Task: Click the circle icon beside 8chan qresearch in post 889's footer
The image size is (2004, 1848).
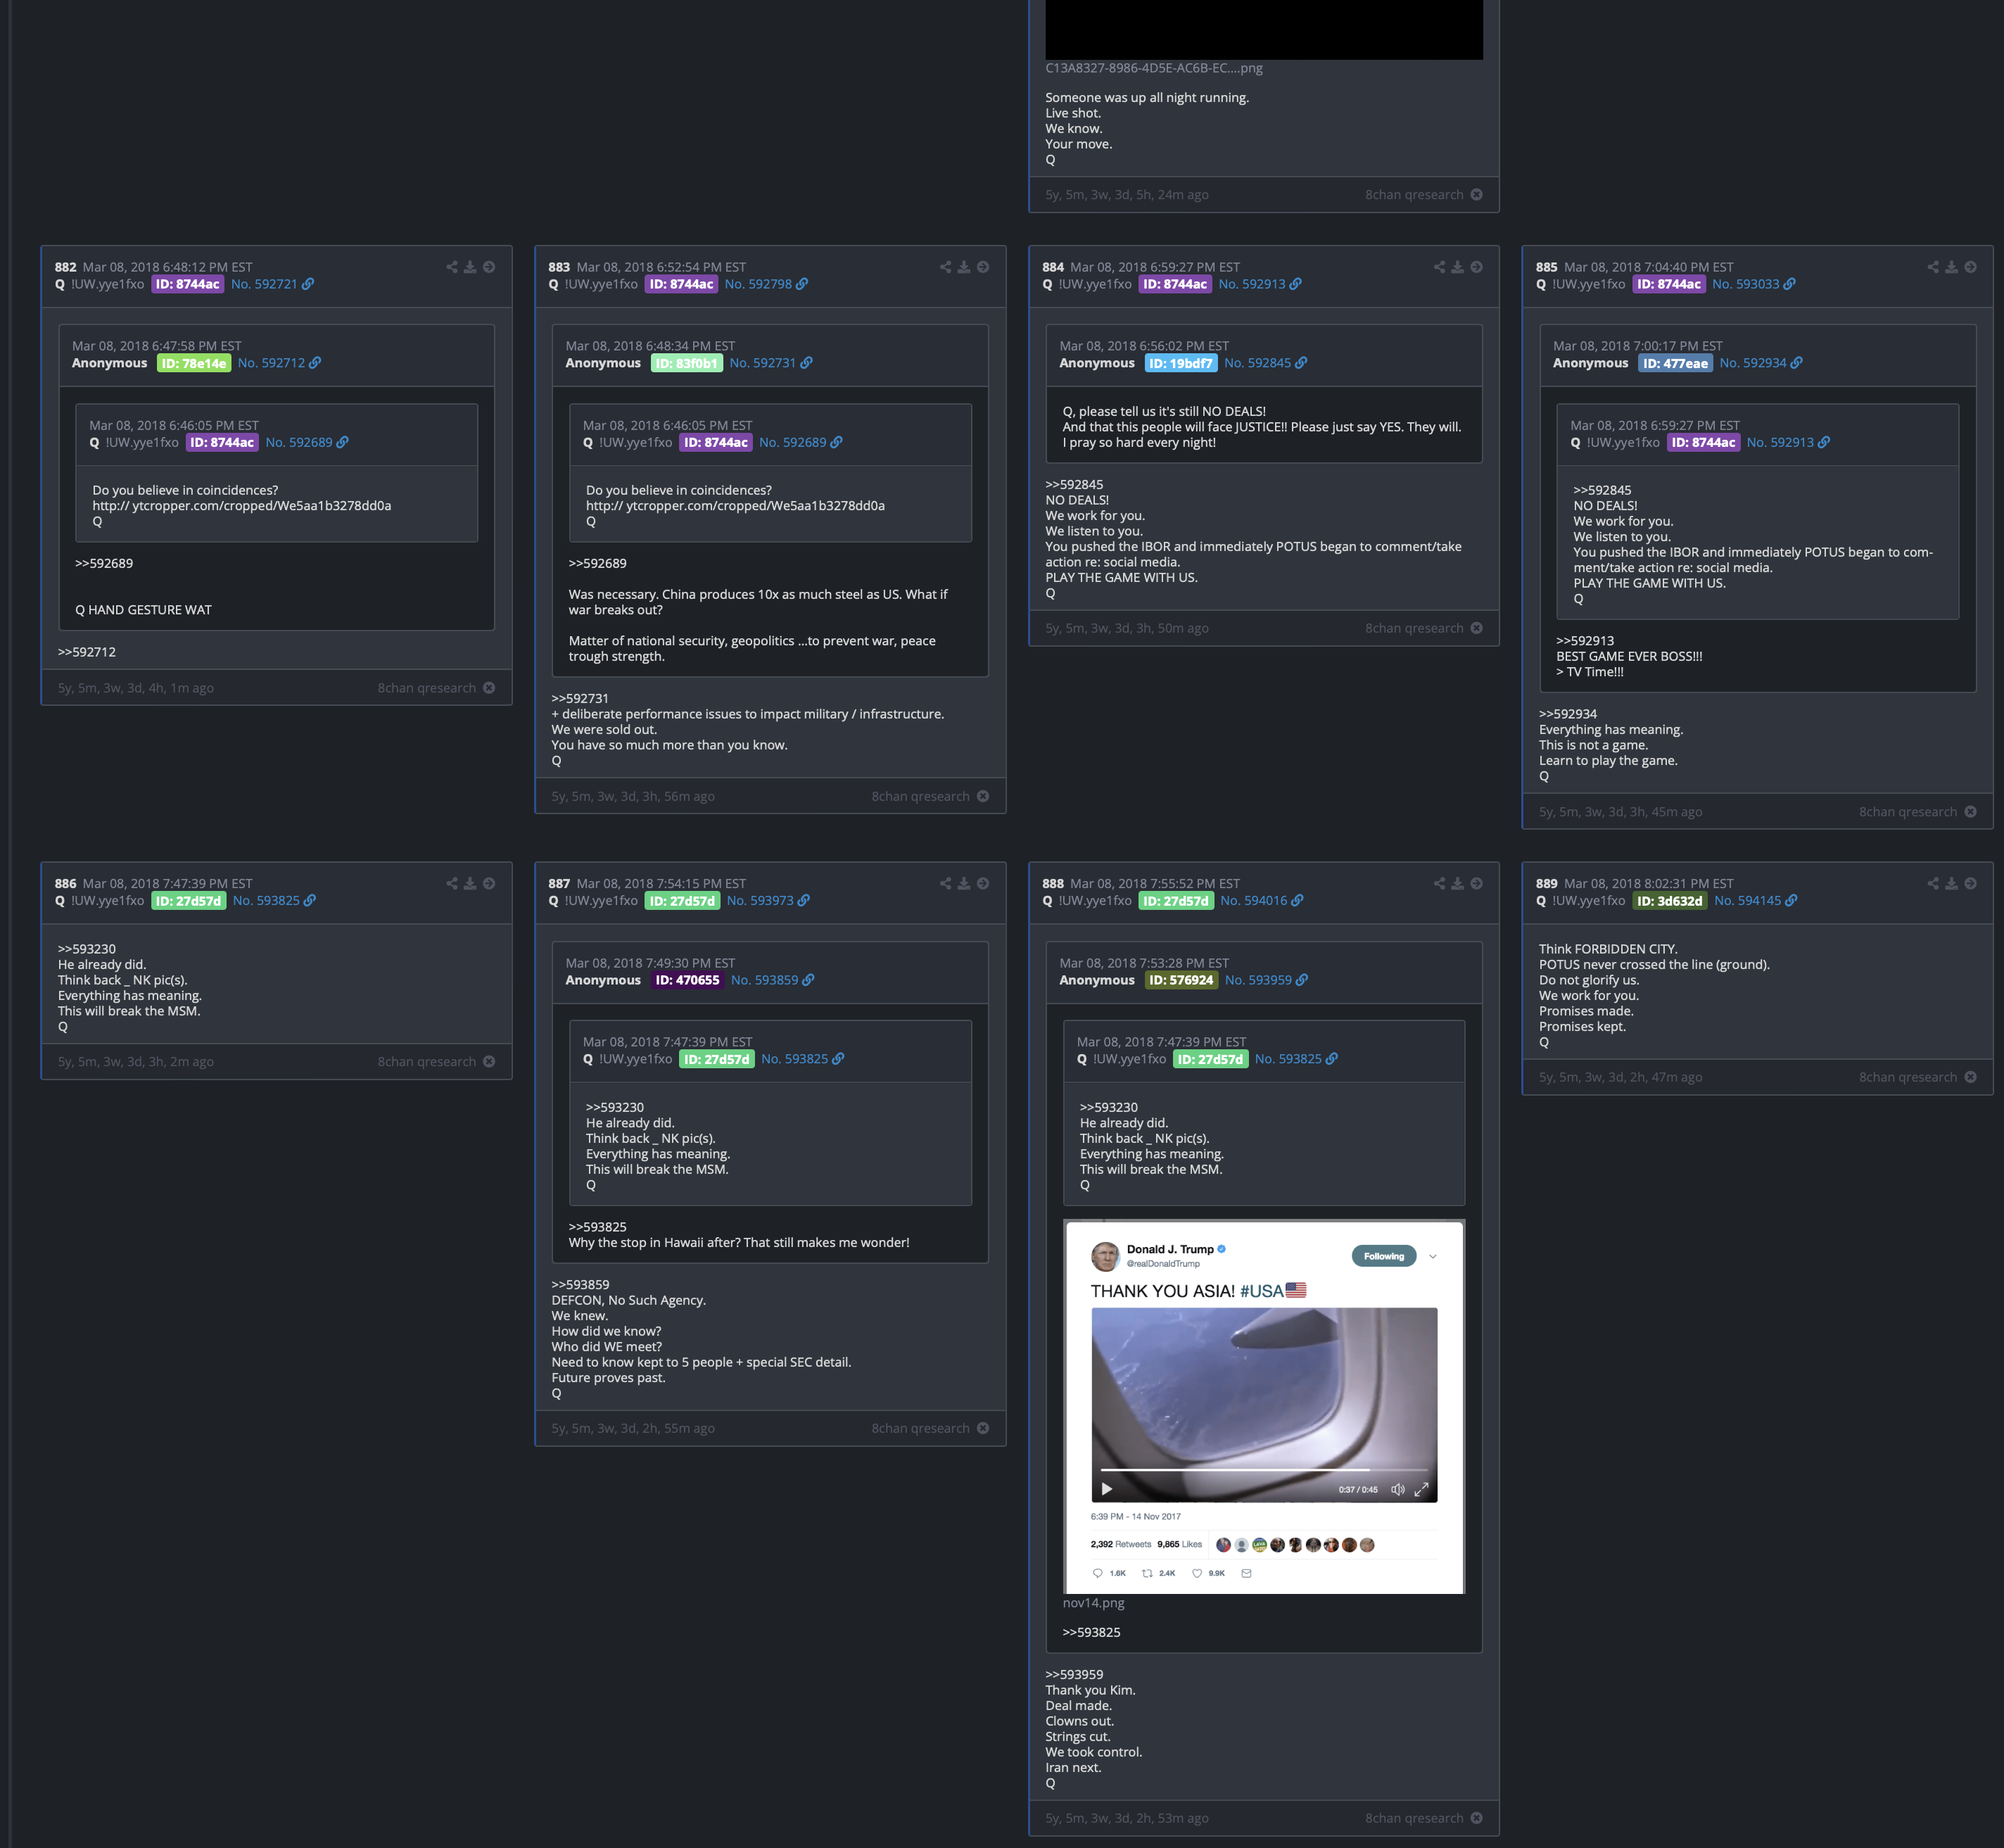Action: point(1971,1077)
